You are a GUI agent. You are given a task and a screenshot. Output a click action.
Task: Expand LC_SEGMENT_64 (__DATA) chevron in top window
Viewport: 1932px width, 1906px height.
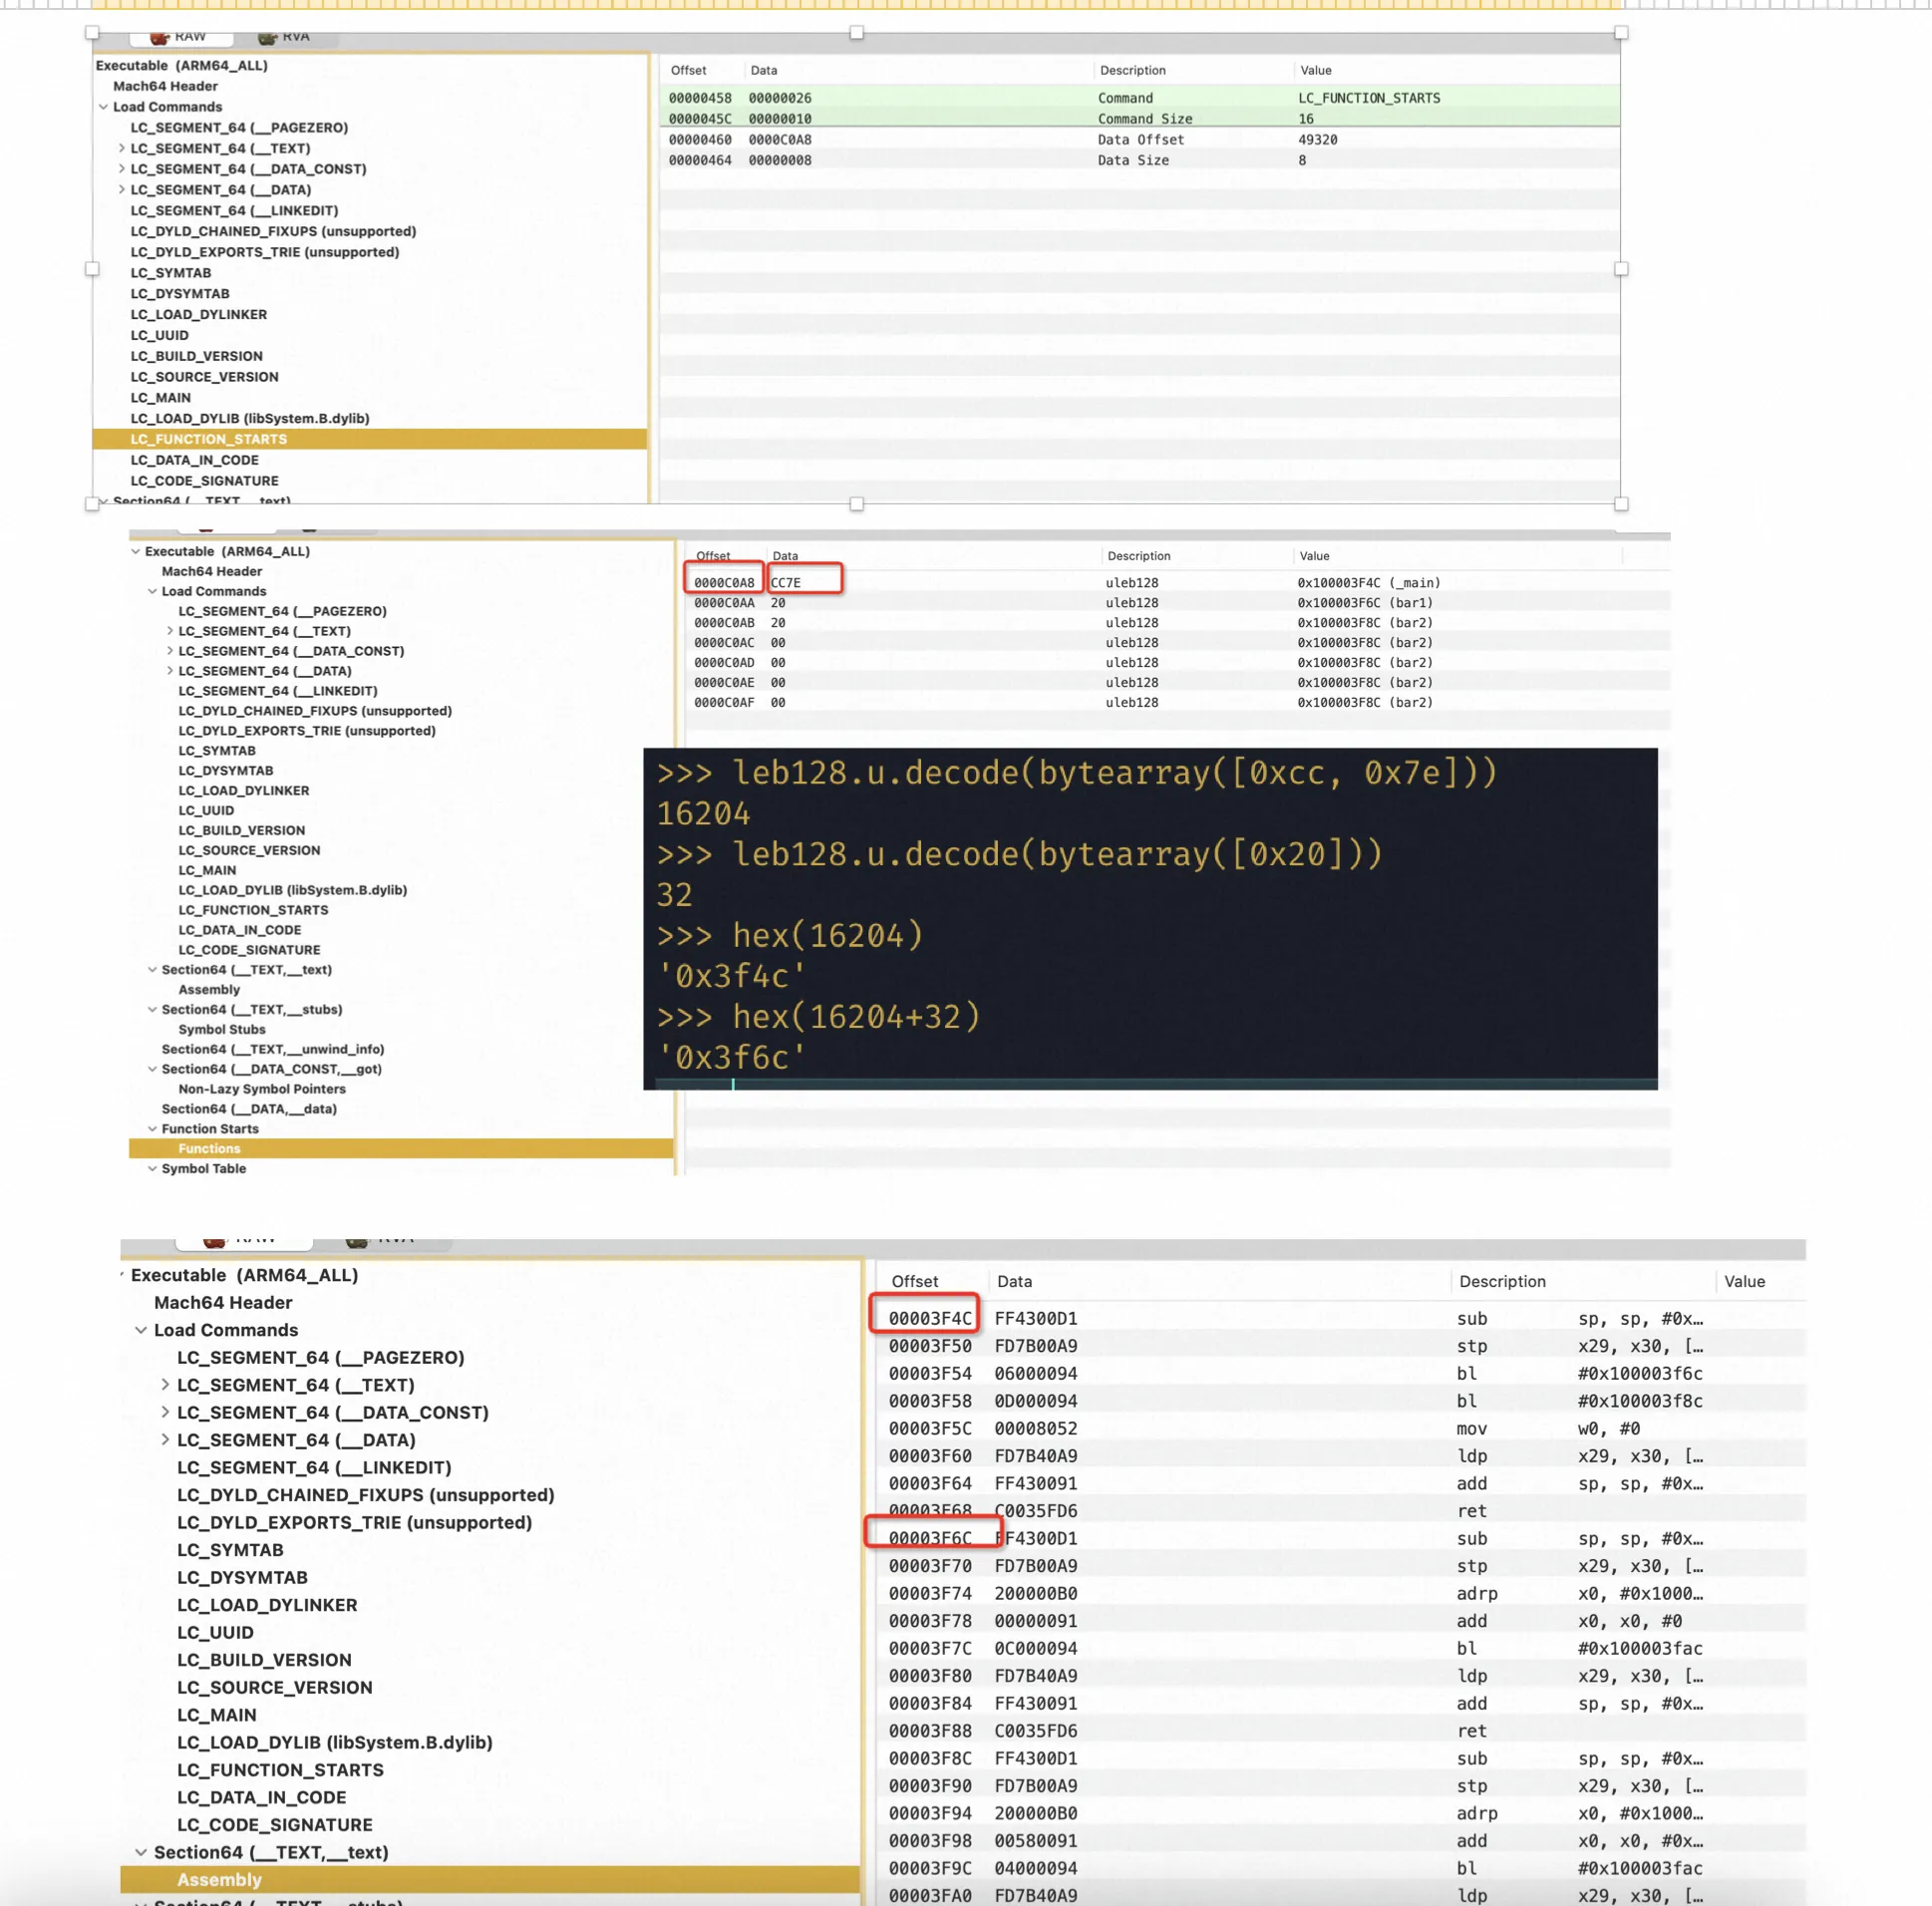(121, 190)
